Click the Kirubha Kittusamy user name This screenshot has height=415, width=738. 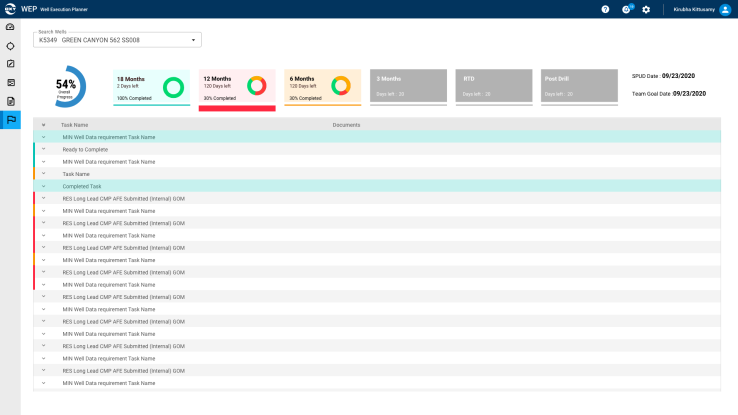pos(694,9)
